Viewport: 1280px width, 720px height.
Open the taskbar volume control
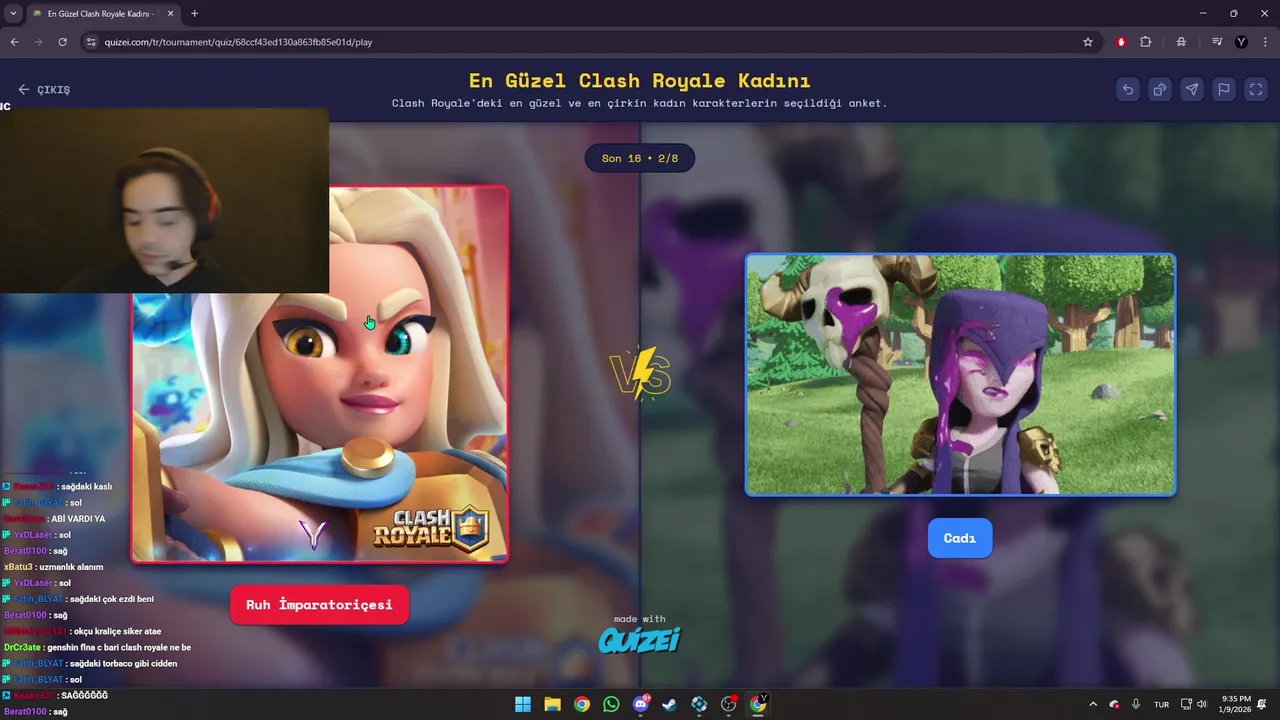coord(1202,704)
